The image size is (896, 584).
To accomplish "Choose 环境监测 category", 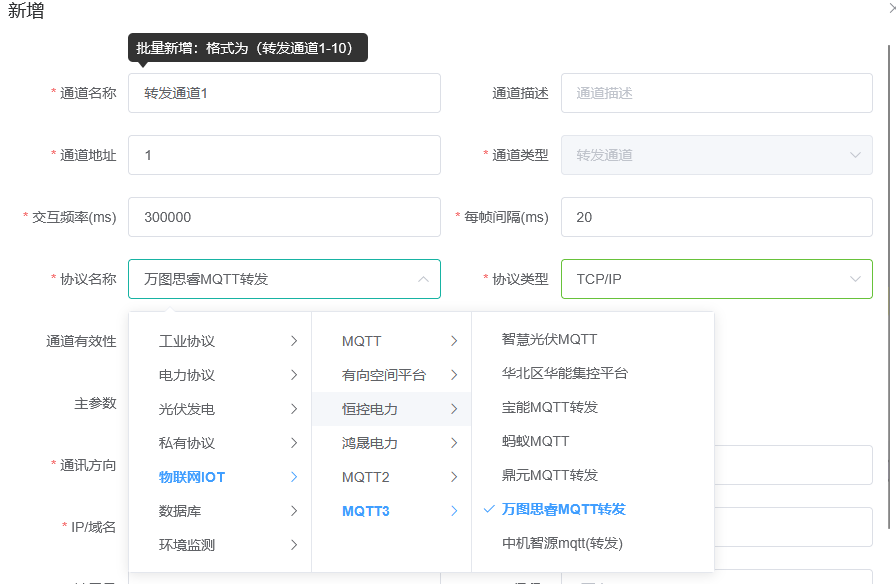I will point(187,545).
